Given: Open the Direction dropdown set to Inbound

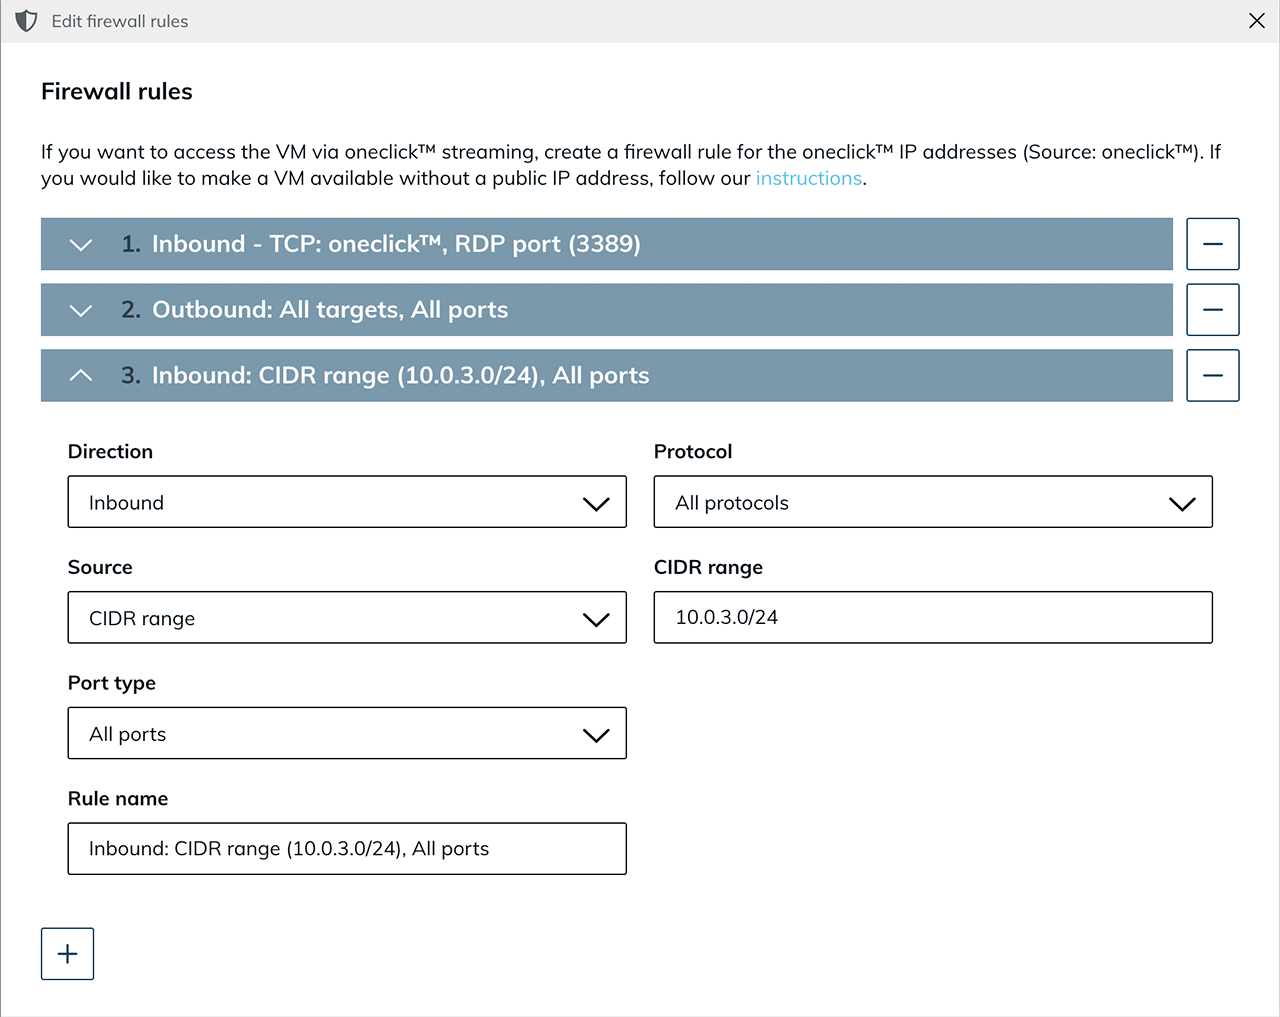Looking at the screenshot, I should 346,502.
